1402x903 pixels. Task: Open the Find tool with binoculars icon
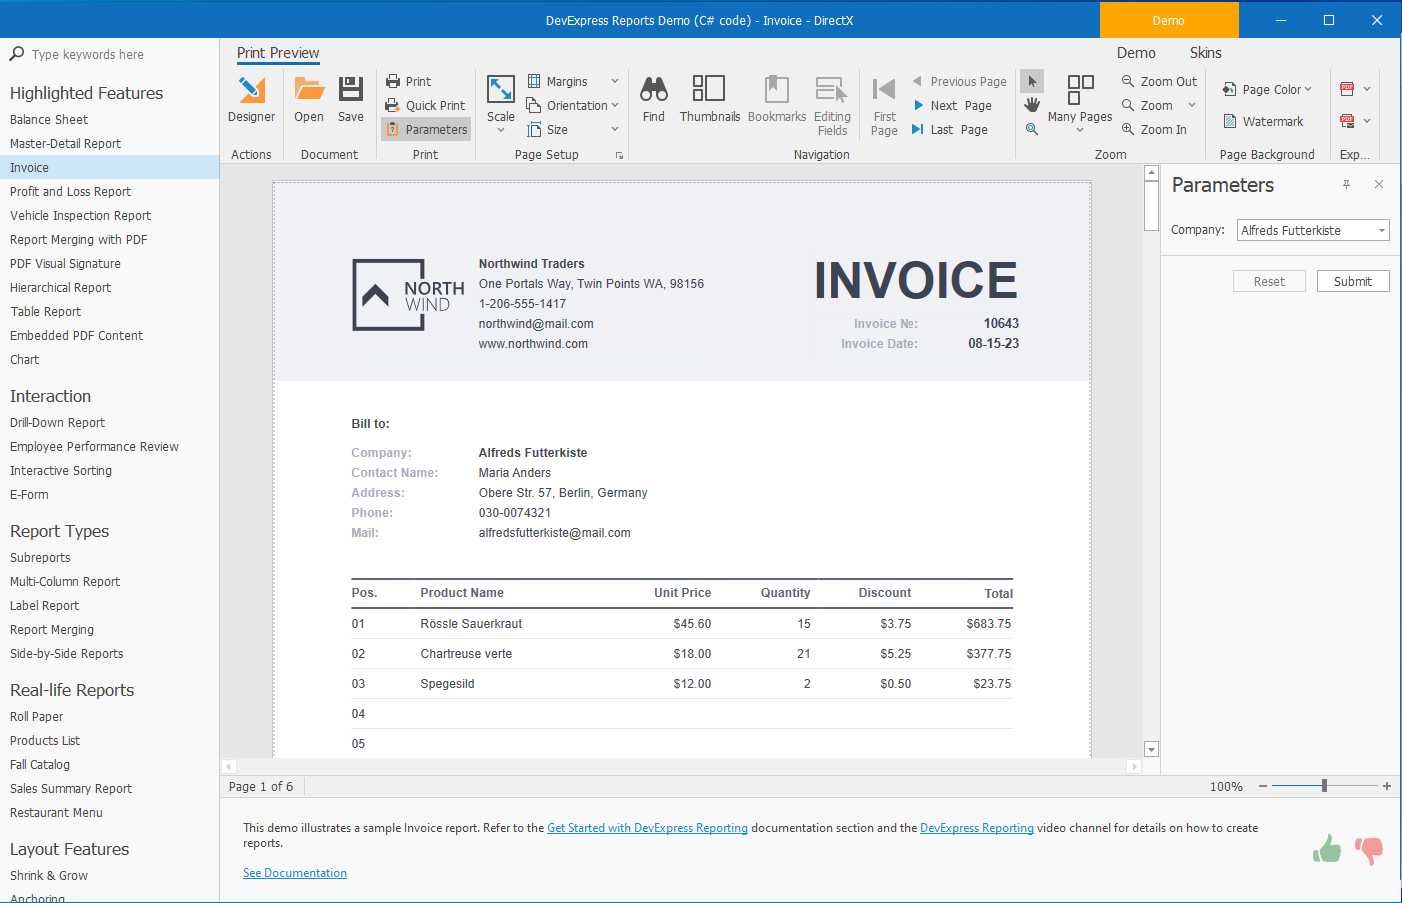point(654,99)
